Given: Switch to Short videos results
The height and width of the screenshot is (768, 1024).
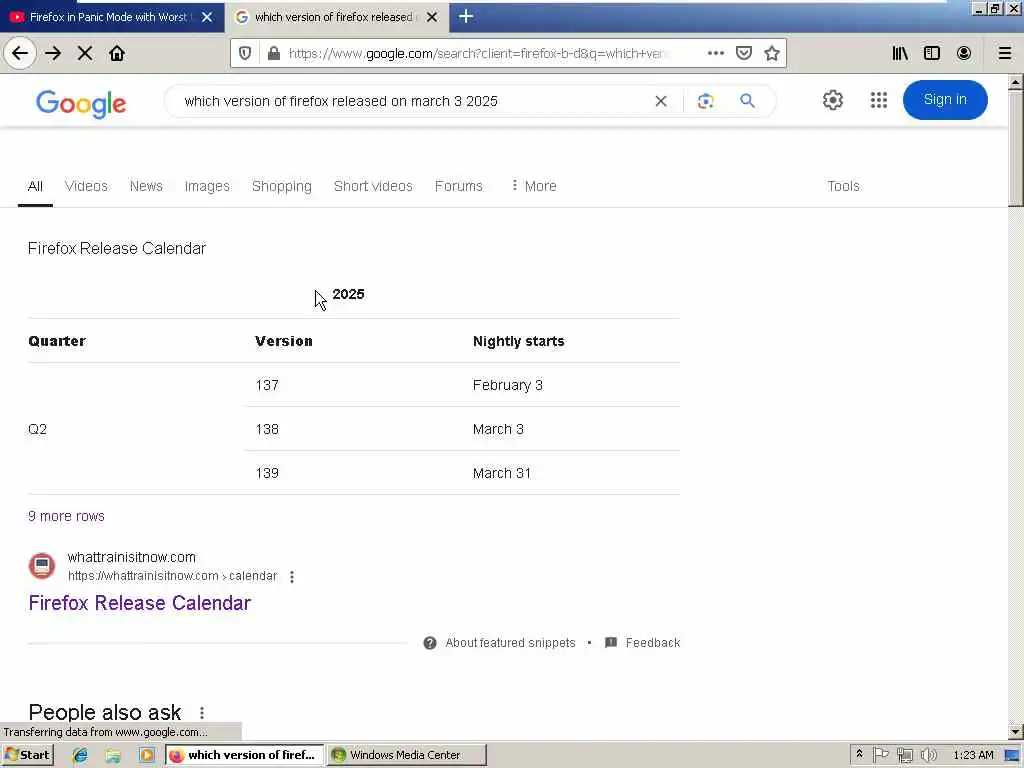Looking at the screenshot, I should (x=373, y=186).
